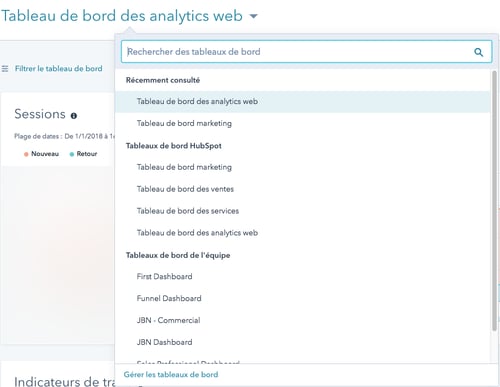This screenshot has width=500, height=387.
Task: Open 'Filtrer le tableau de bord'
Action: click(x=59, y=69)
